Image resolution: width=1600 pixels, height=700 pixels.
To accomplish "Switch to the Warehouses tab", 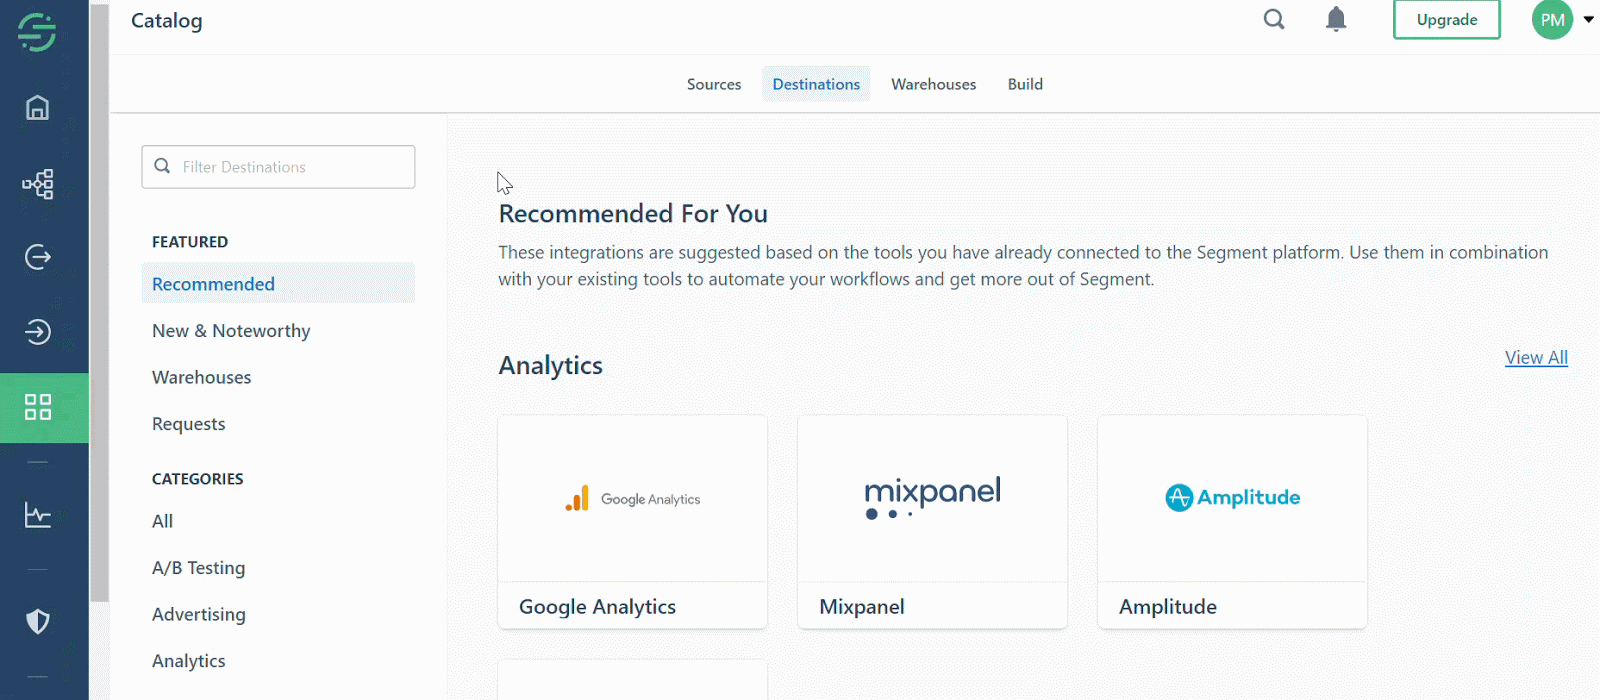I will [x=934, y=84].
